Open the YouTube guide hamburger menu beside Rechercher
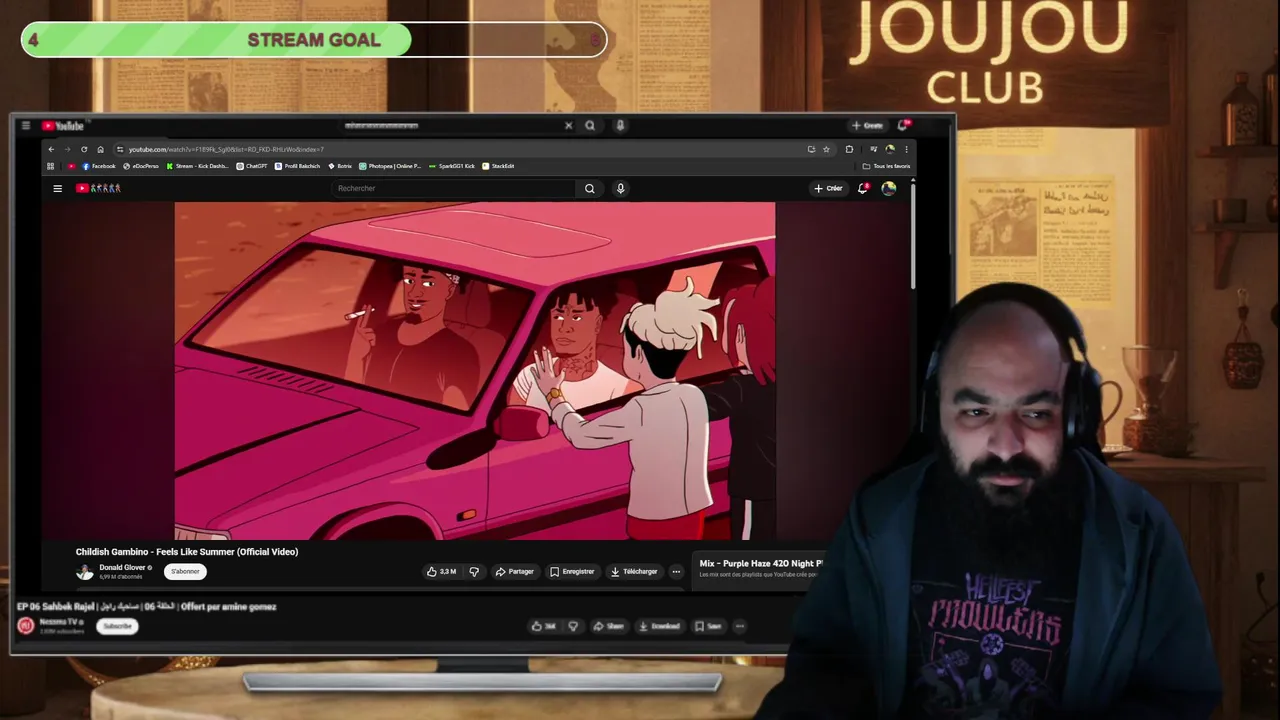The image size is (1280, 720). (x=57, y=188)
